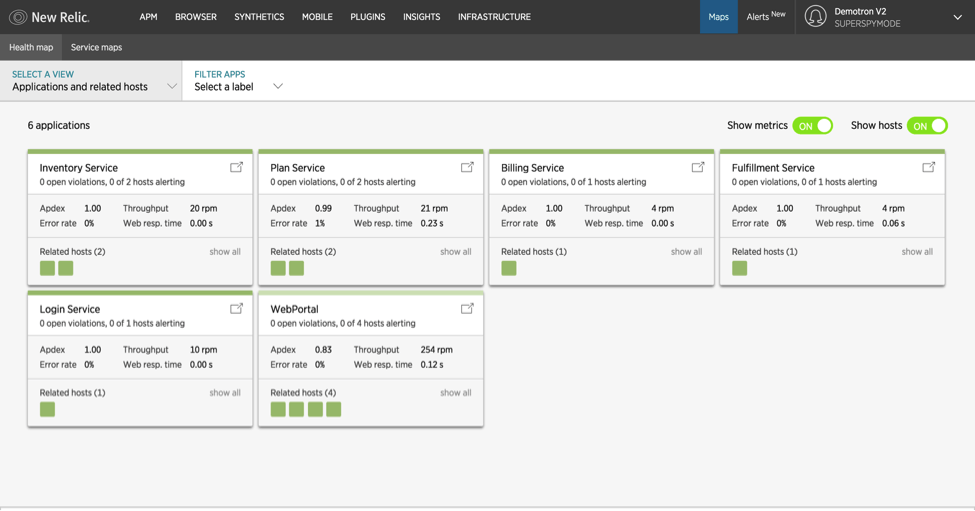Click WebPortal throughput value 254 rpm
The image size is (975, 511).
437,350
